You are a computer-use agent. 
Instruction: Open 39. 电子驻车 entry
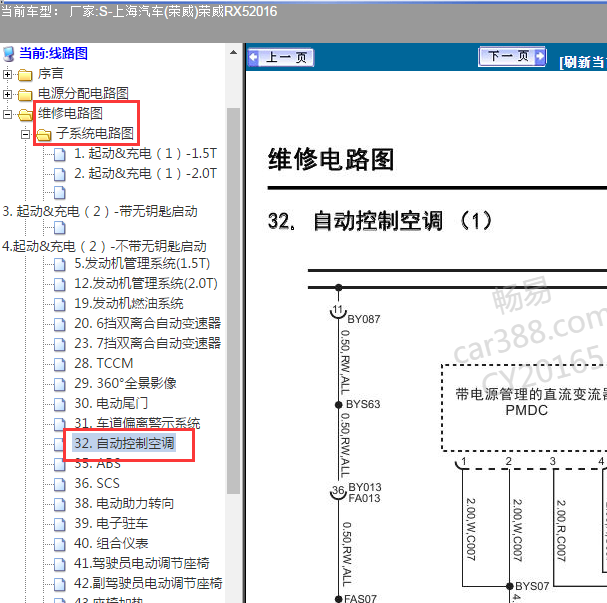111,524
